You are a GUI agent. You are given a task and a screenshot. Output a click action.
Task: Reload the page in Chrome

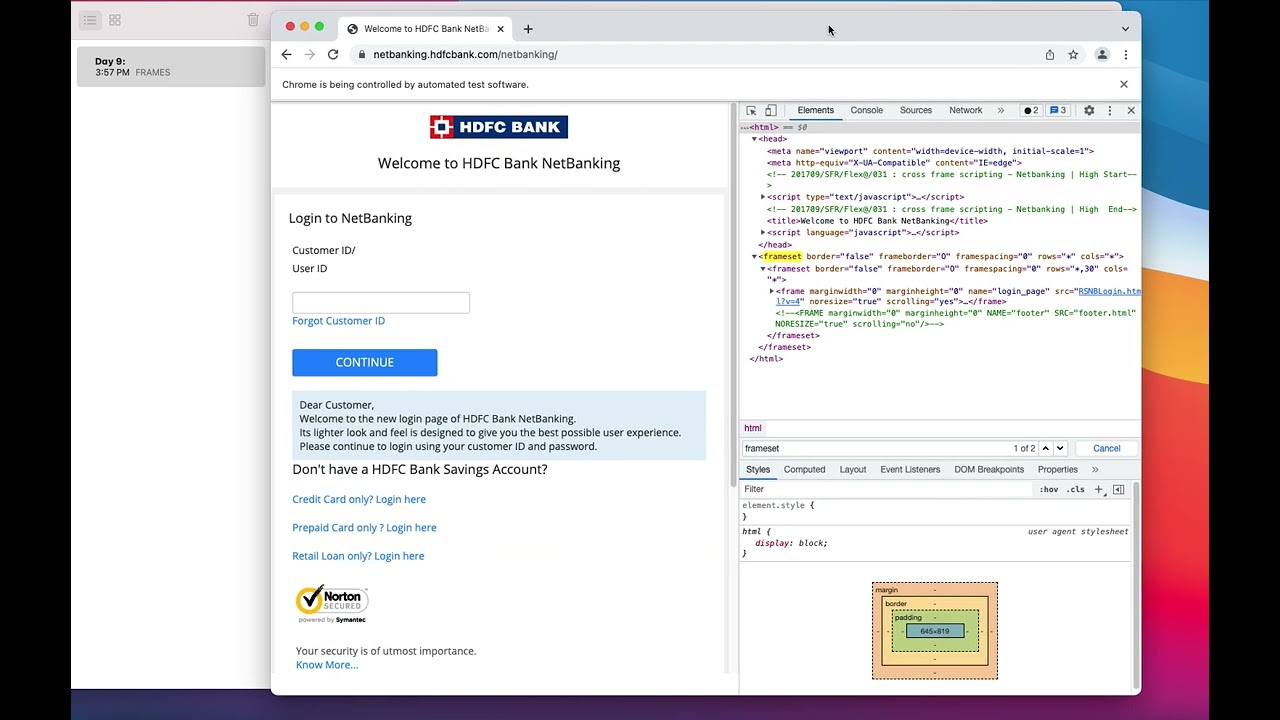point(333,55)
